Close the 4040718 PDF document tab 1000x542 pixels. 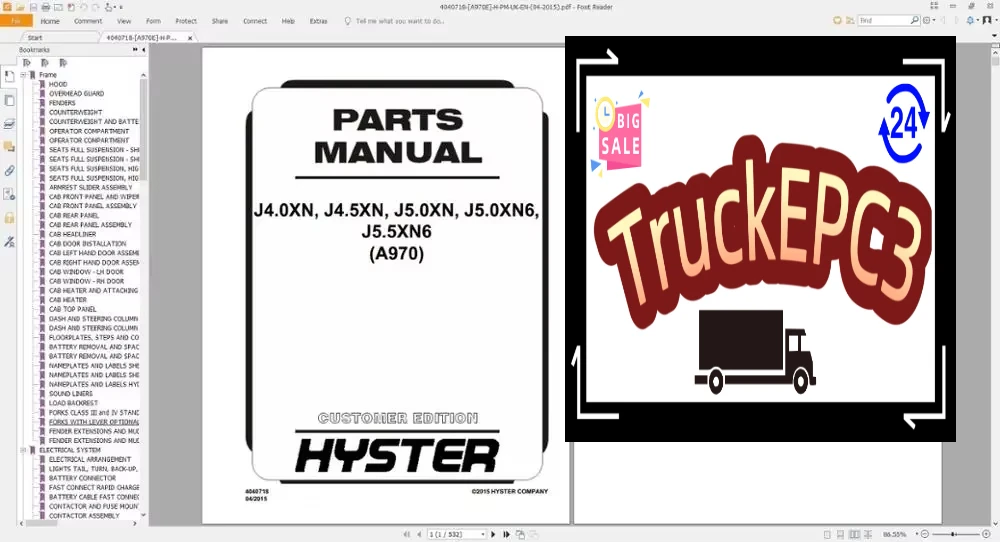190,38
